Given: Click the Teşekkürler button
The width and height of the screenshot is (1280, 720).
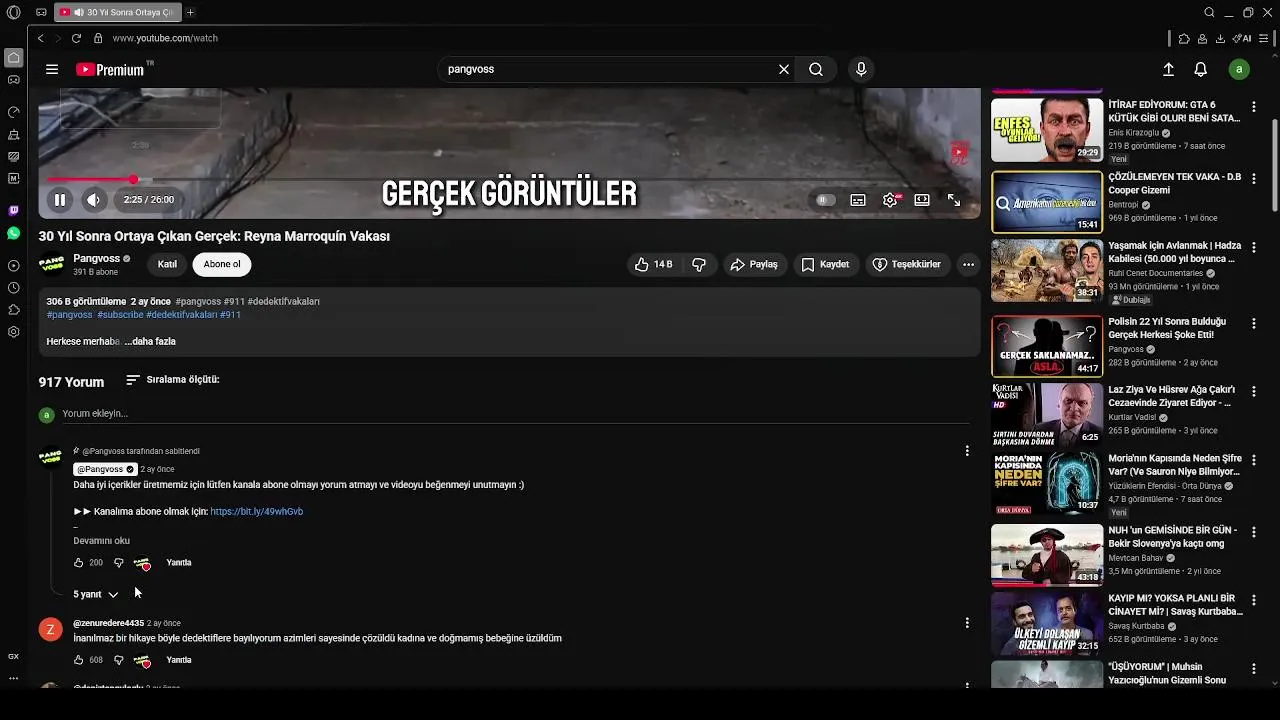Looking at the screenshot, I should 906,264.
